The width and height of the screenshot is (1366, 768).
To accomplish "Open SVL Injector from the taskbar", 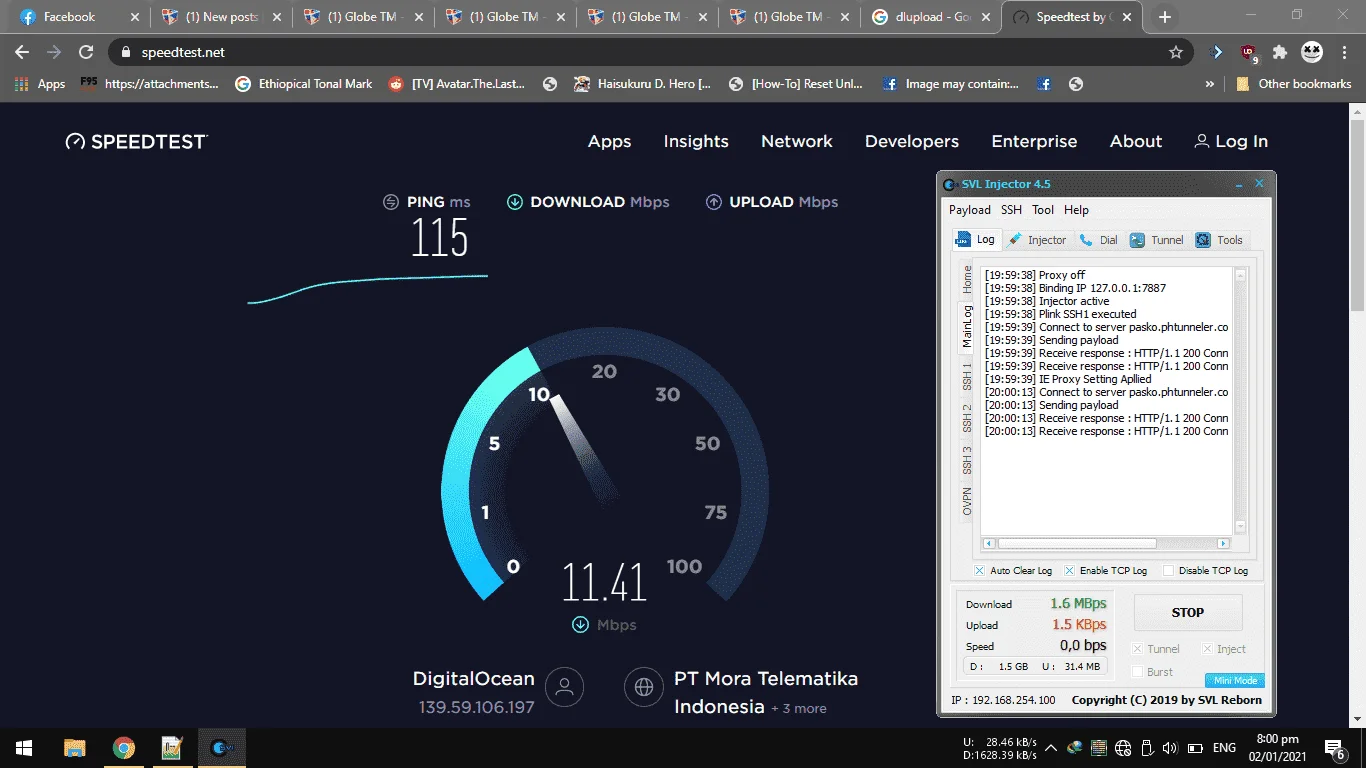I will (x=221, y=748).
